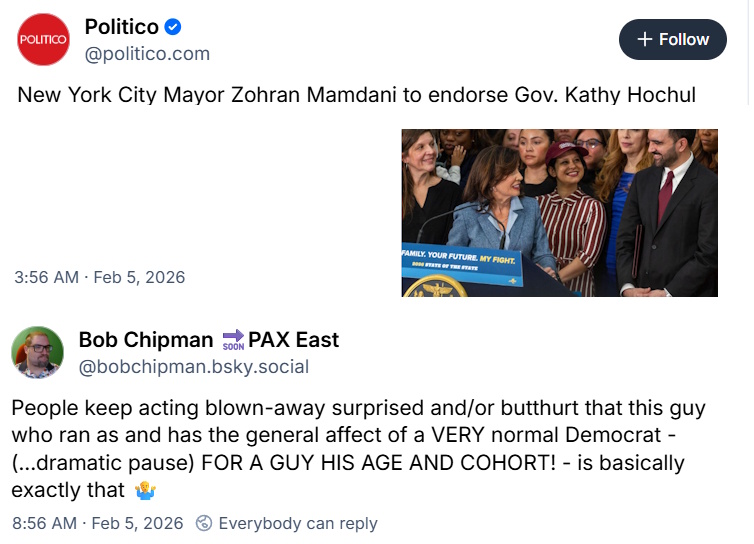Open the @bobchipman.bsky.social handle
754x544 pixels.
click(x=194, y=367)
